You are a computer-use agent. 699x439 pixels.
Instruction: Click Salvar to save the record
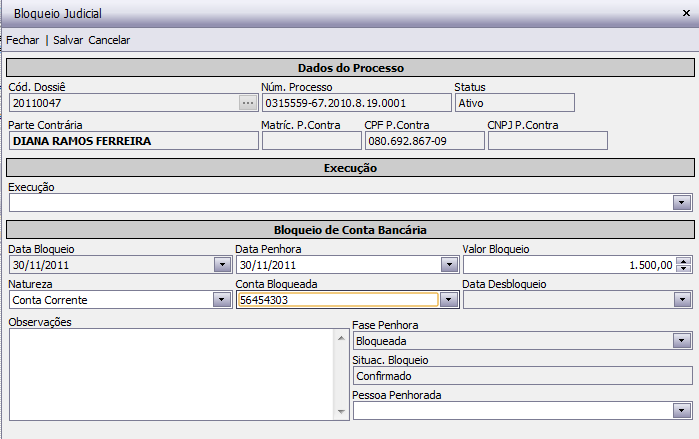[x=68, y=40]
